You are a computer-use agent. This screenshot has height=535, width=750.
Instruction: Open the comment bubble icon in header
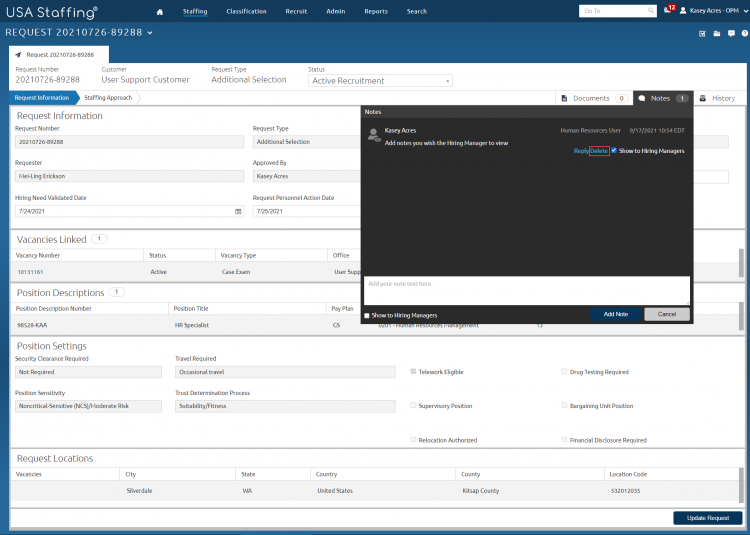pos(731,33)
